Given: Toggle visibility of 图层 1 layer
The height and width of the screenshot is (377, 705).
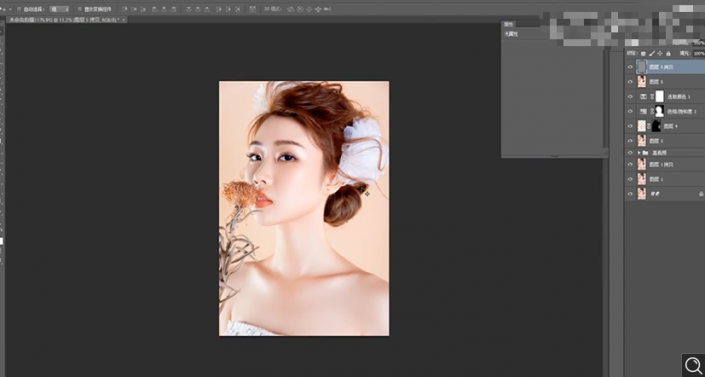Looking at the screenshot, I should [630, 179].
